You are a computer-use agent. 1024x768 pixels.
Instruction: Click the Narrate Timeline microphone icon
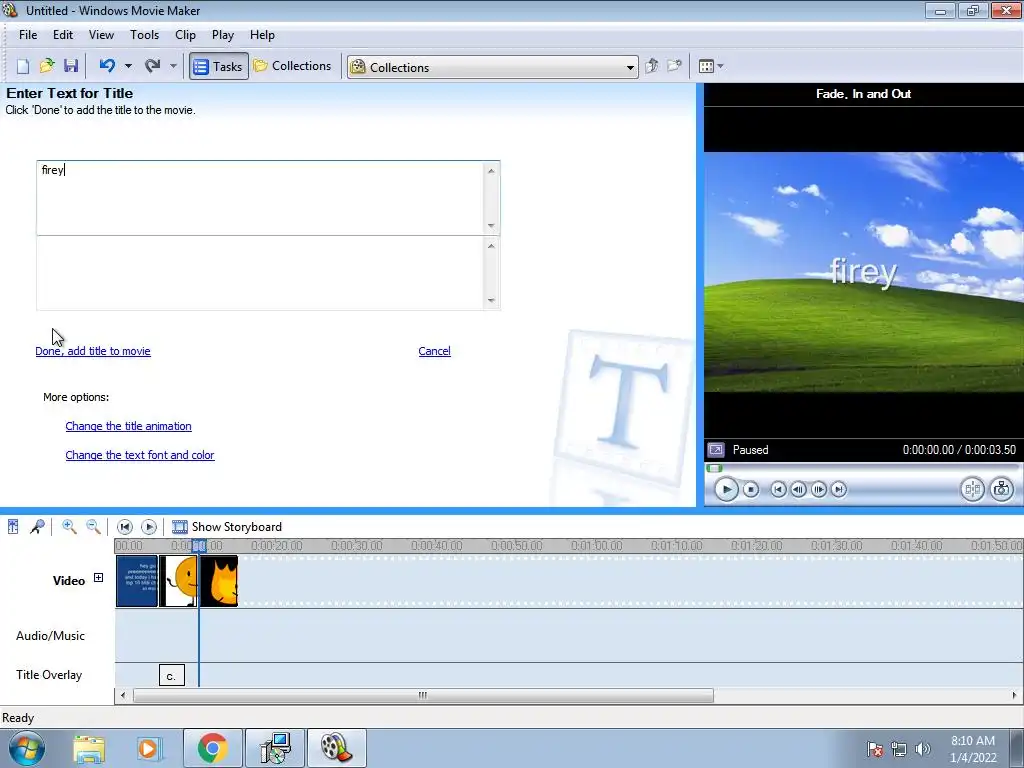click(x=37, y=526)
